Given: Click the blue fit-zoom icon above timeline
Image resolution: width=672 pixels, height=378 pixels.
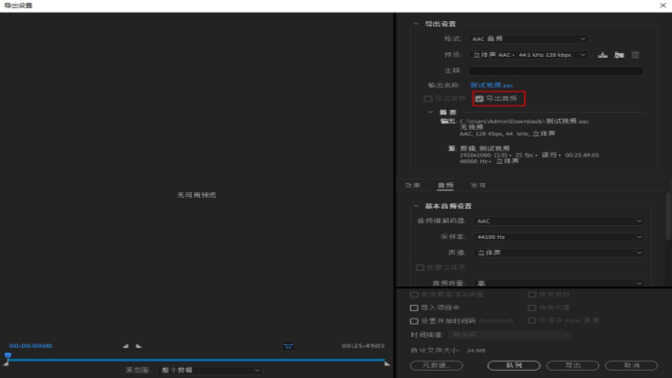Looking at the screenshot, I should pos(288,346).
